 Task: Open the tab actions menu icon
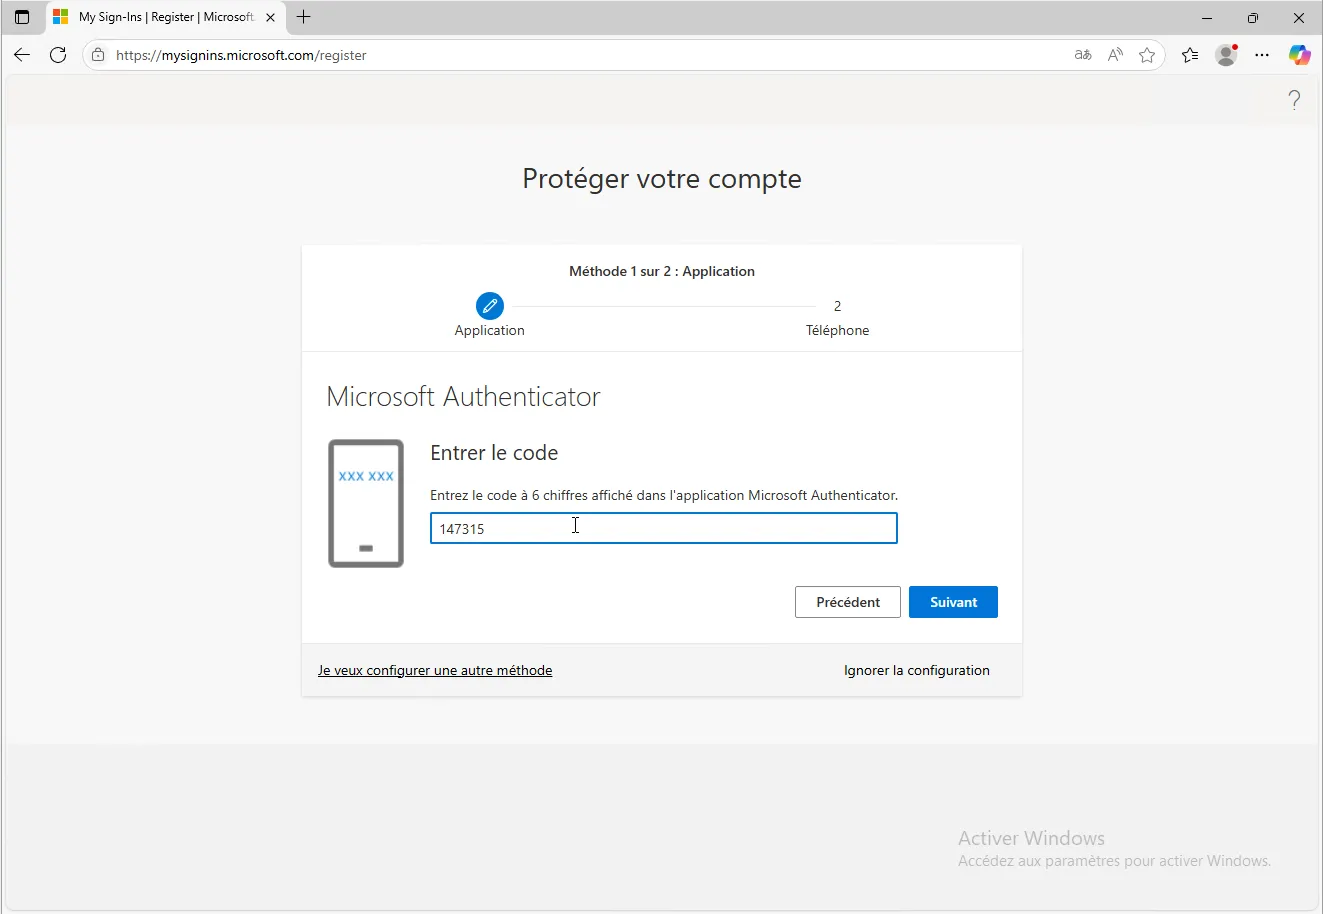tap(22, 17)
